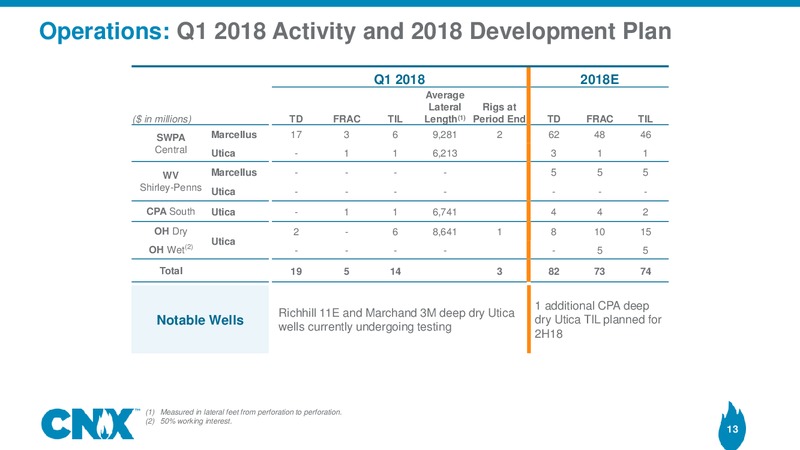This screenshot has height=450, width=800.
Task: Select the slide title beginning 'Operations:'
Action: [355, 31]
